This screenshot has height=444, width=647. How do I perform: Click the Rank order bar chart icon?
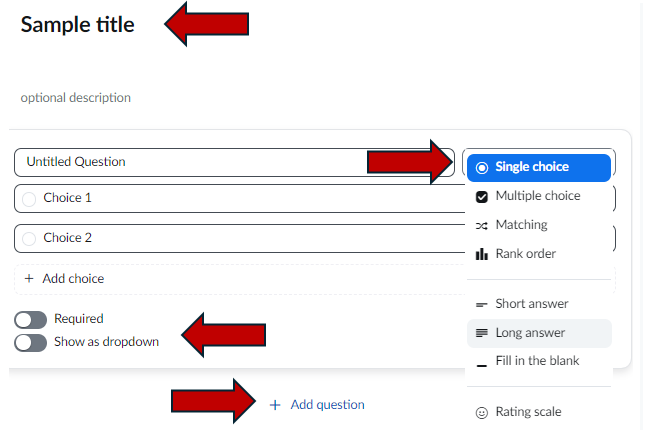(x=482, y=254)
